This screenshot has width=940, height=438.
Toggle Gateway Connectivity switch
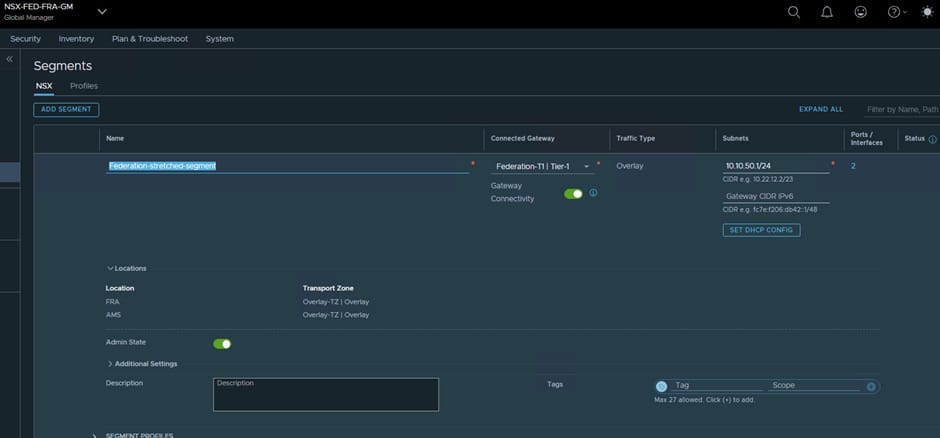tap(573, 194)
